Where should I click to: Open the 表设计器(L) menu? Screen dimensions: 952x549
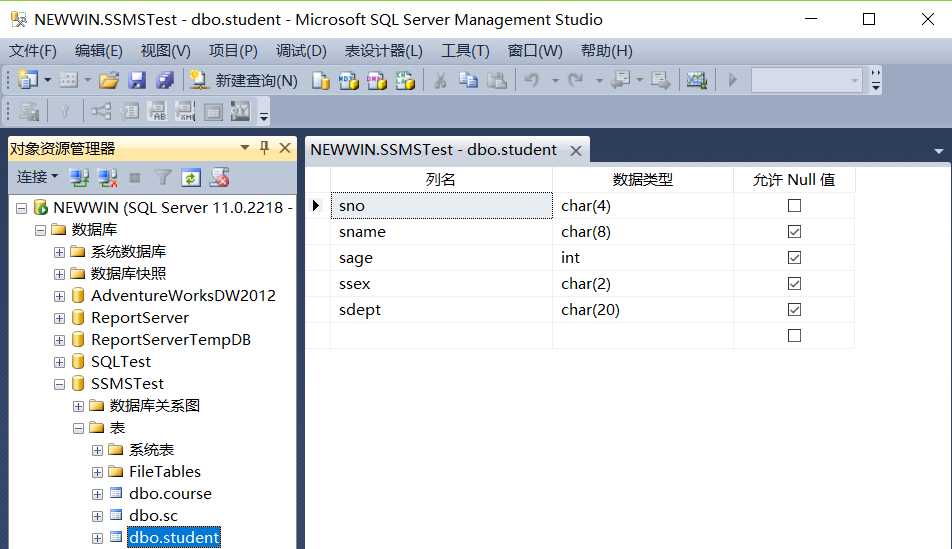pos(383,51)
